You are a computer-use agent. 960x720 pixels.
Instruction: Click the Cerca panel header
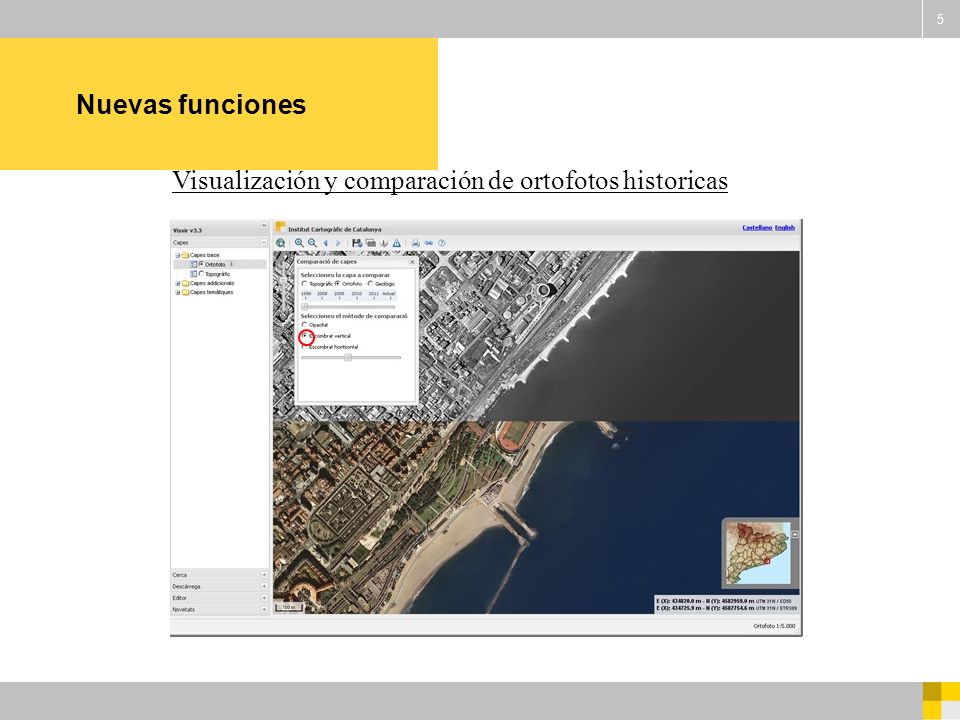pos(220,575)
